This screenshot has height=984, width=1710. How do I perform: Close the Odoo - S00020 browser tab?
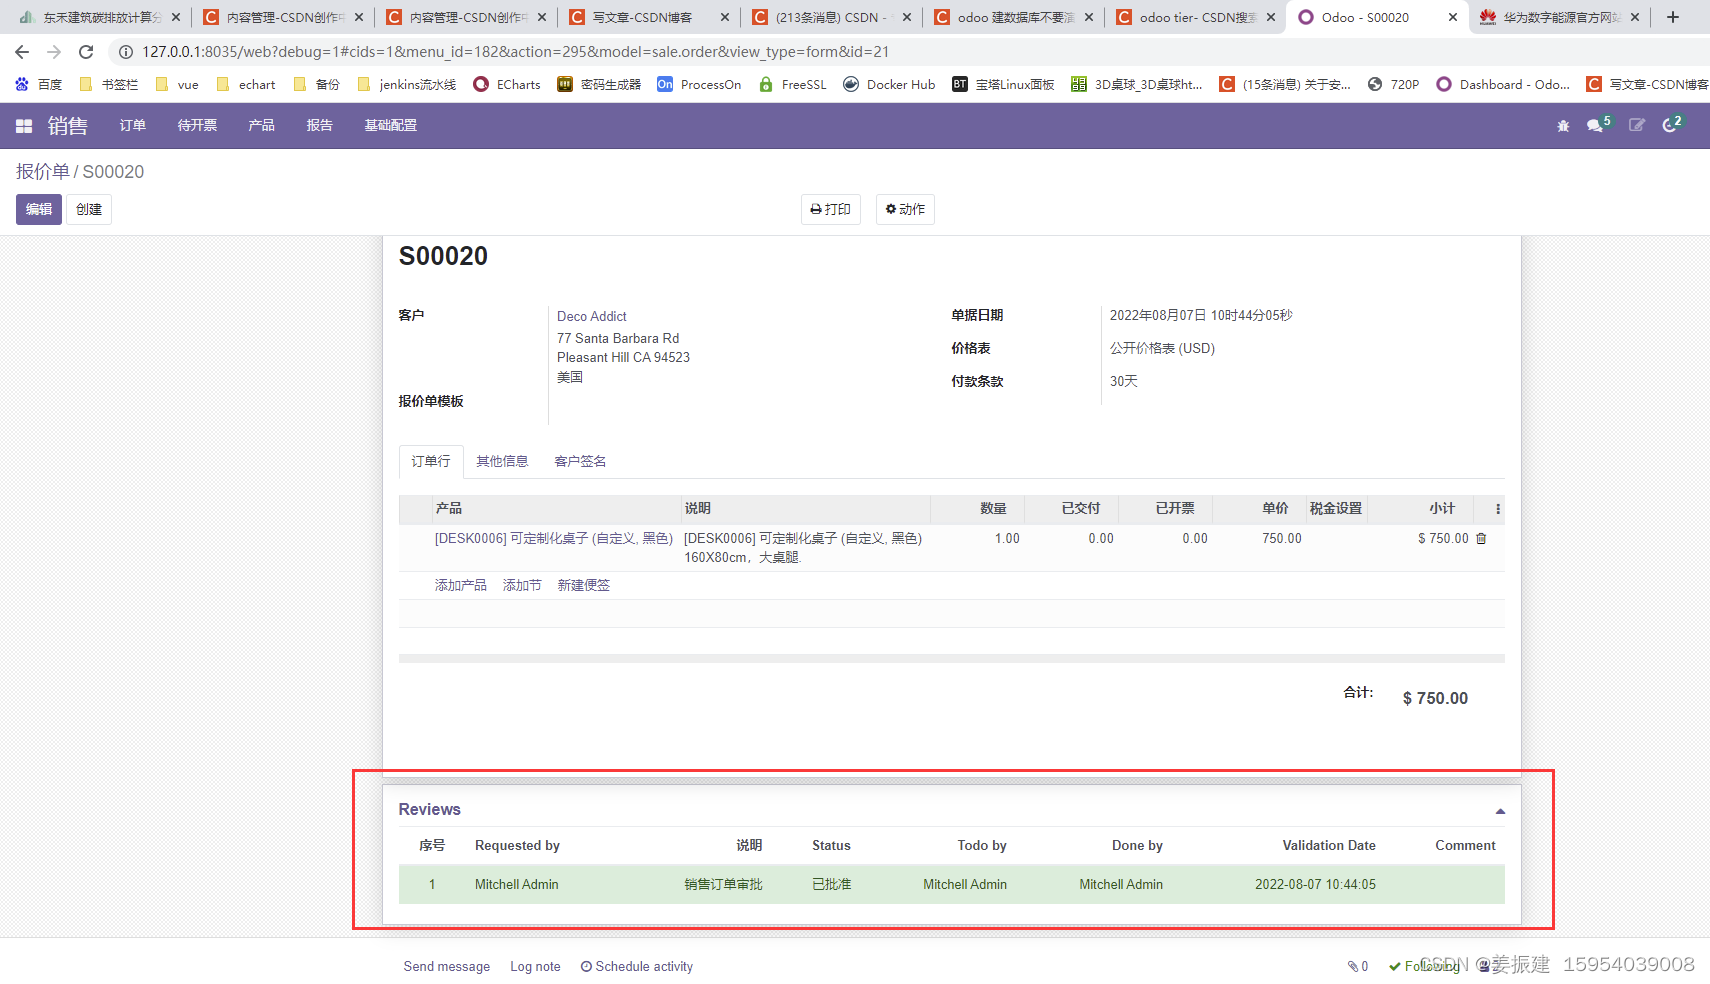[1453, 17]
